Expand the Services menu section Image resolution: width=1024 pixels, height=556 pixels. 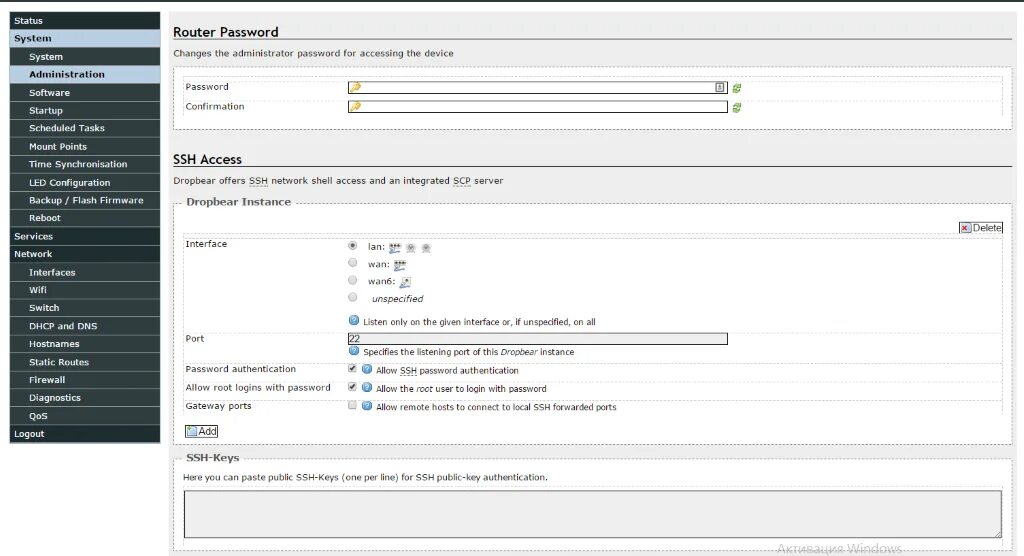(85, 236)
